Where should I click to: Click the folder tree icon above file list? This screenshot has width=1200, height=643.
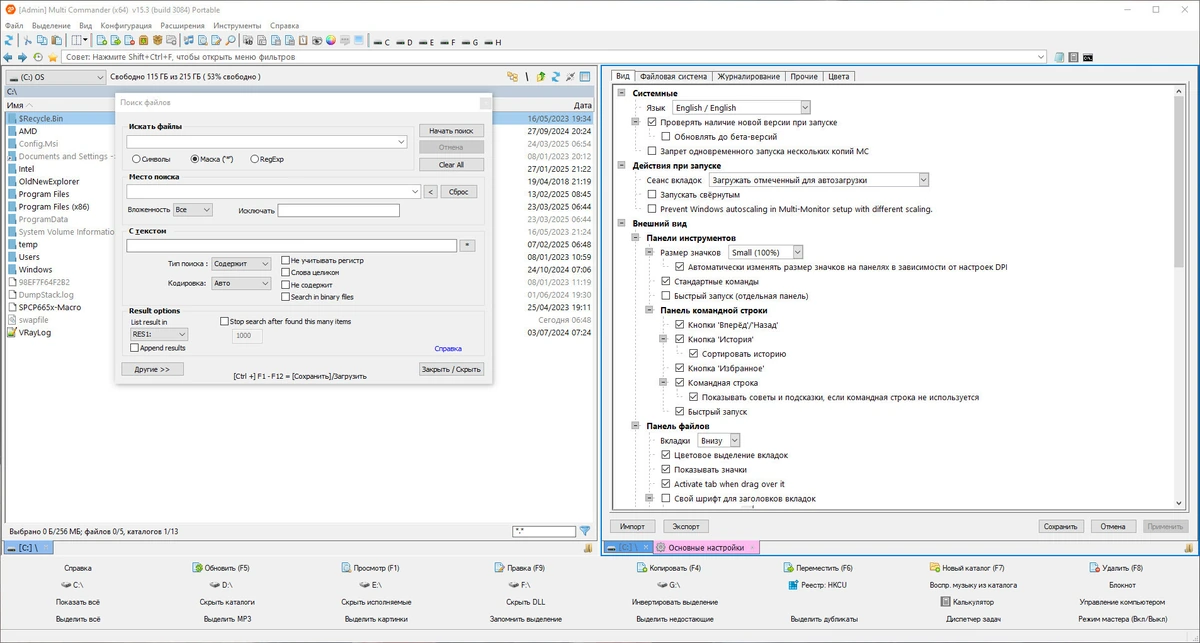click(512, 76)
